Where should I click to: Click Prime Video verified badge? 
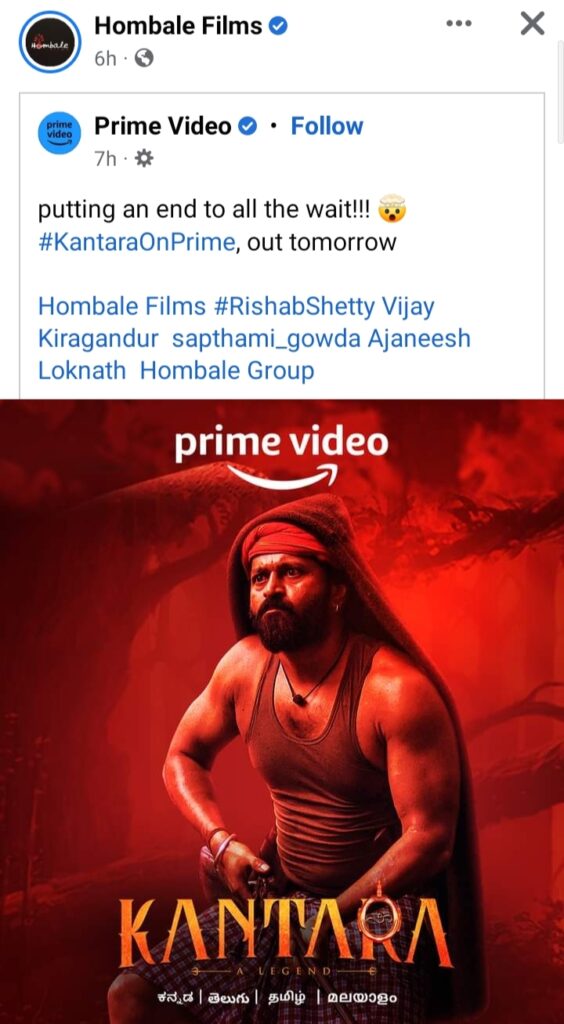click(248, 126)
